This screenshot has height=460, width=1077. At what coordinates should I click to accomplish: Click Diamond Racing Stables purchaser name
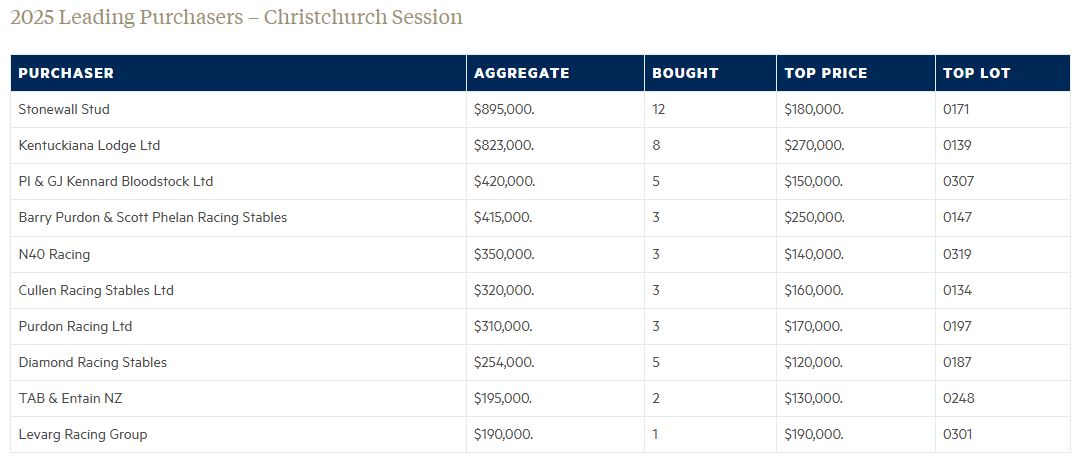[x=93, y=362]
